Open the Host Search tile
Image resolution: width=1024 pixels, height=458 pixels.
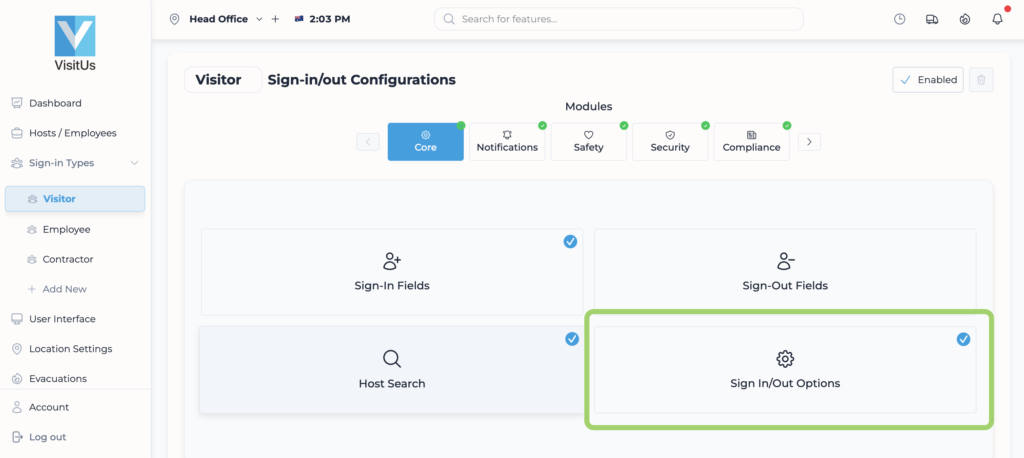coord(391,369)
